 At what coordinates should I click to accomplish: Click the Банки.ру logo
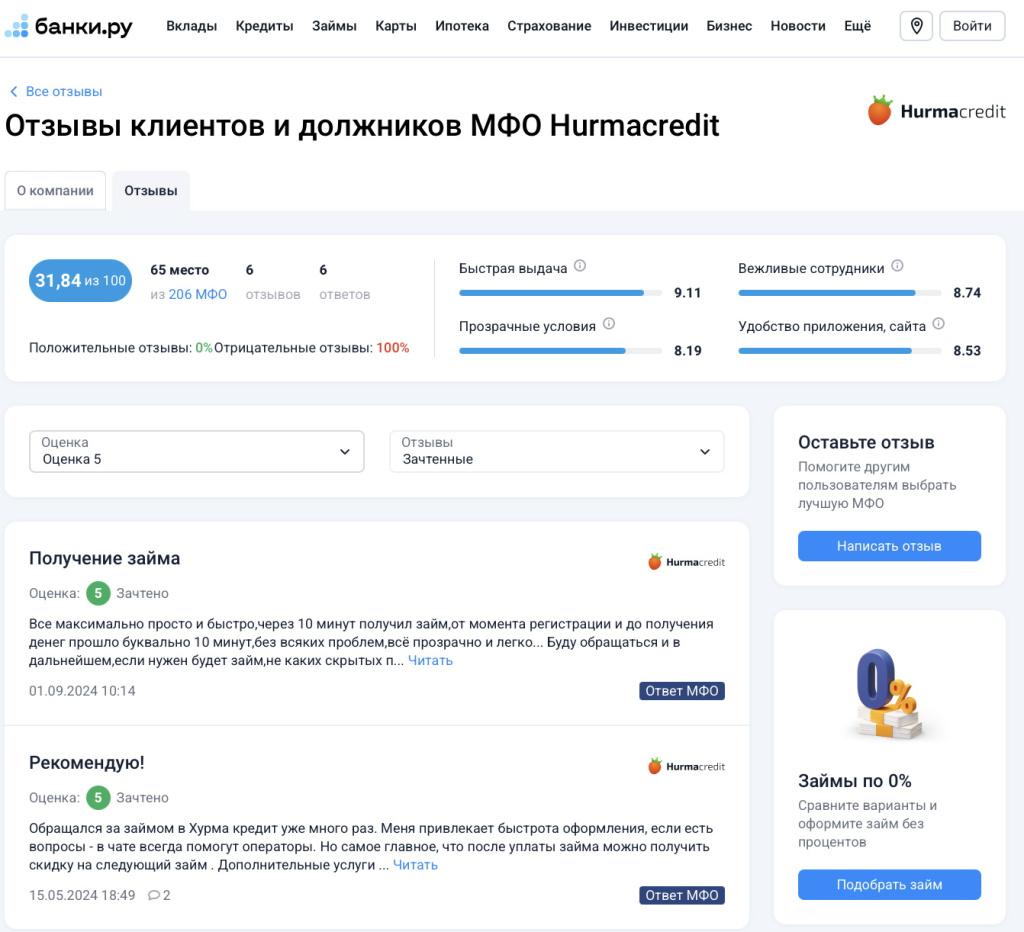[x=68, y=26]
